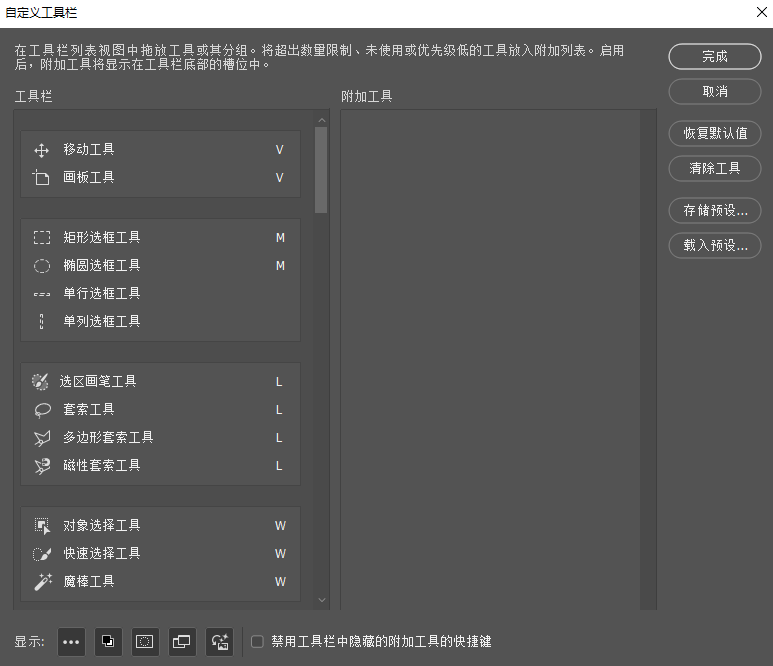Click the W shortcut of 快速选择工具

pyautogui.click(x=280, y=554)
